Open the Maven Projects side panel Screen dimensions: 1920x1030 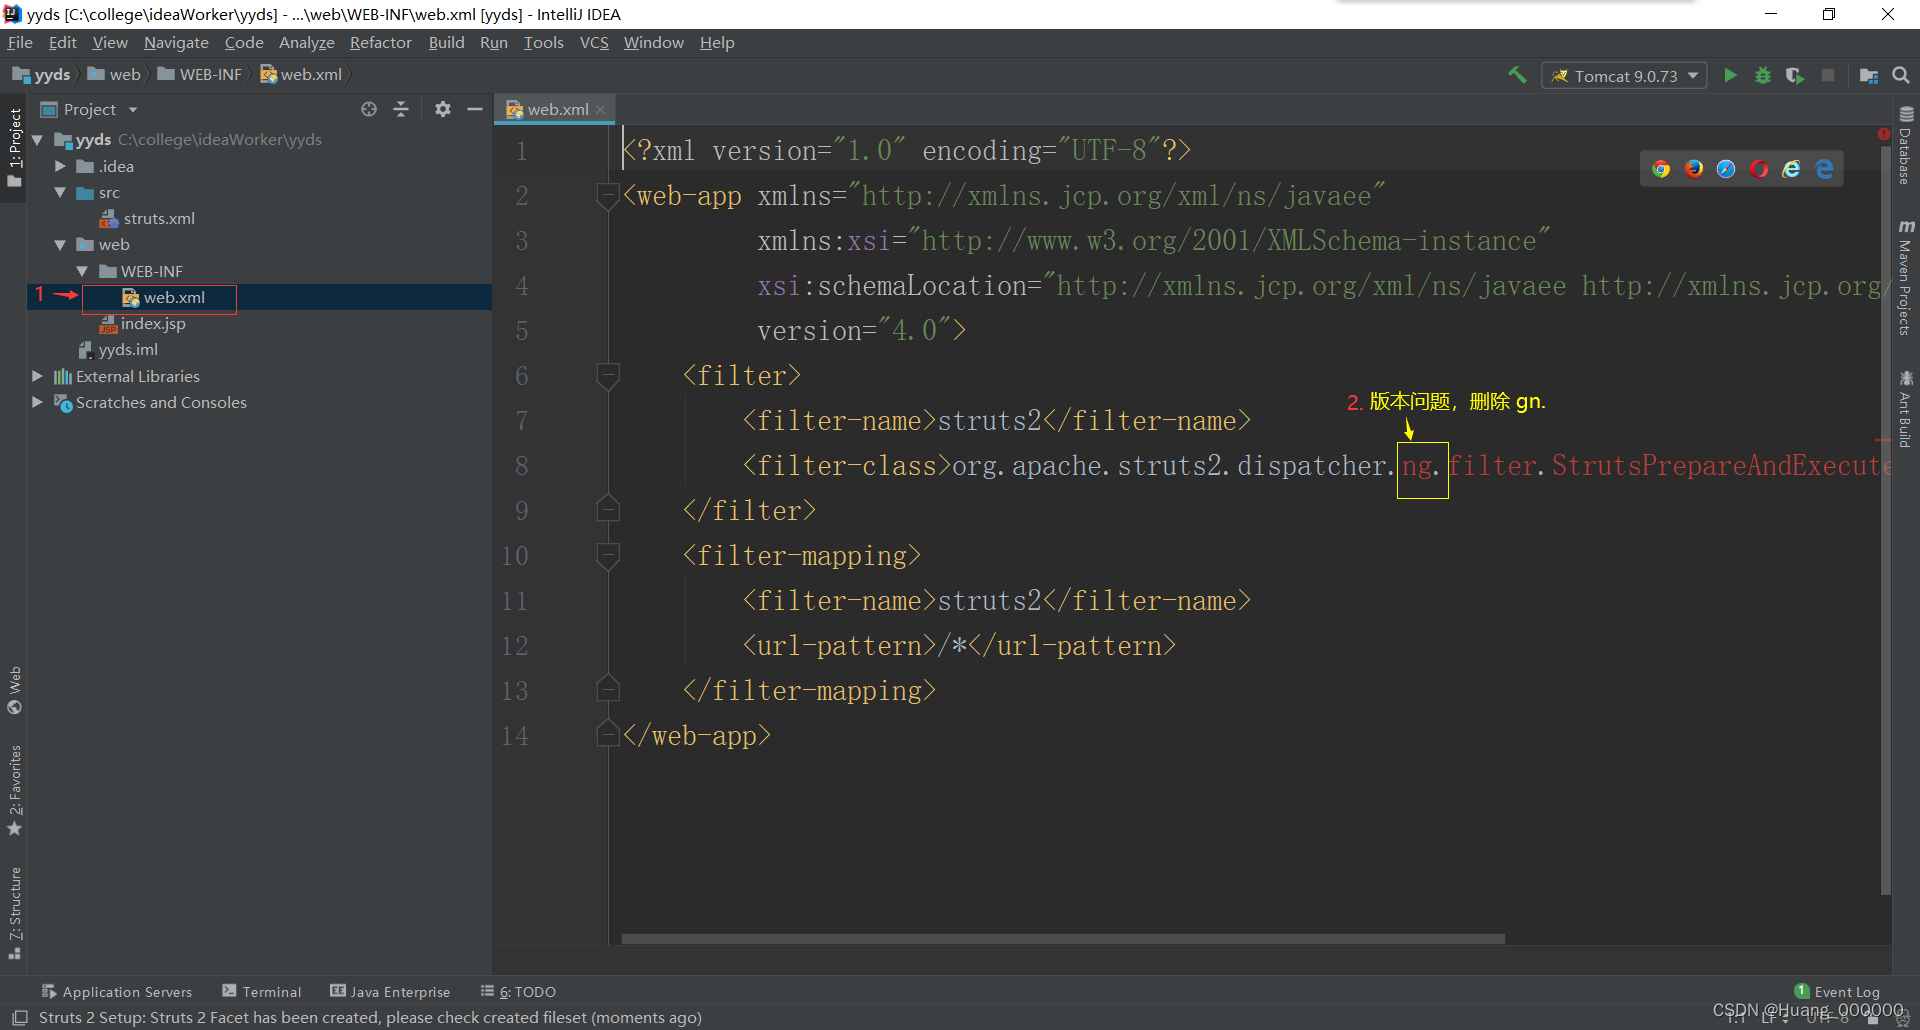(x=1906, y=277)
